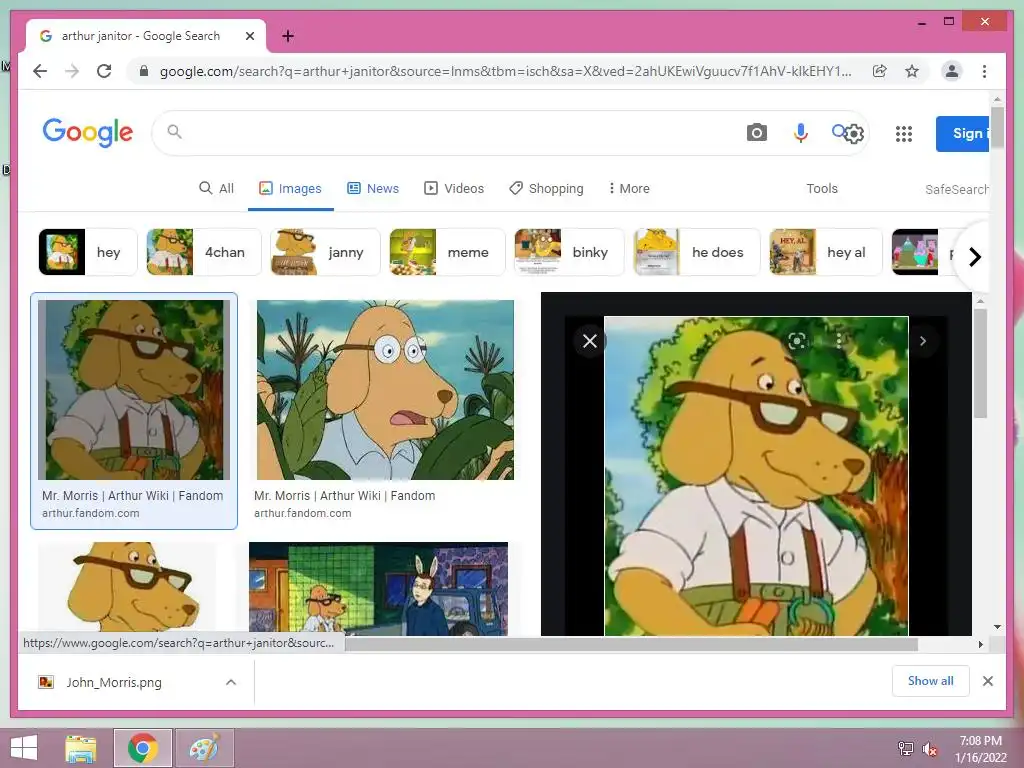
Task: Close the arthur janitor tab
Action: pos(249,36)
